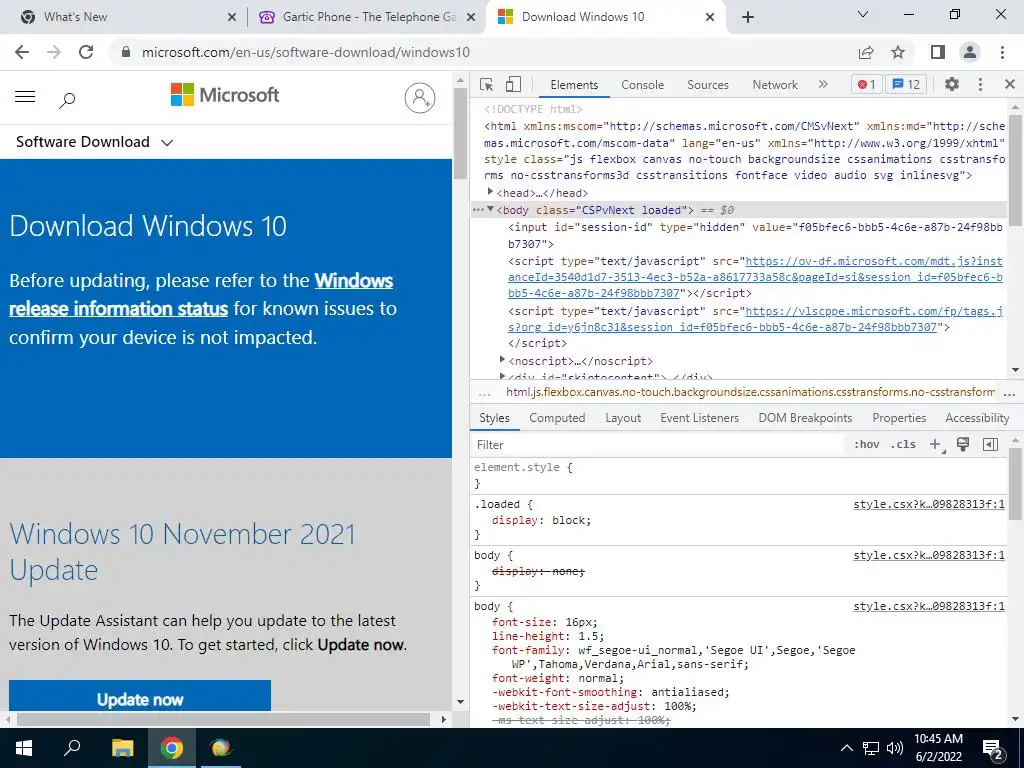The height and width of the screenshot is (768, 1024).
Task: Toggle the device toolbar in DevTools
Action: click(513, 84)
